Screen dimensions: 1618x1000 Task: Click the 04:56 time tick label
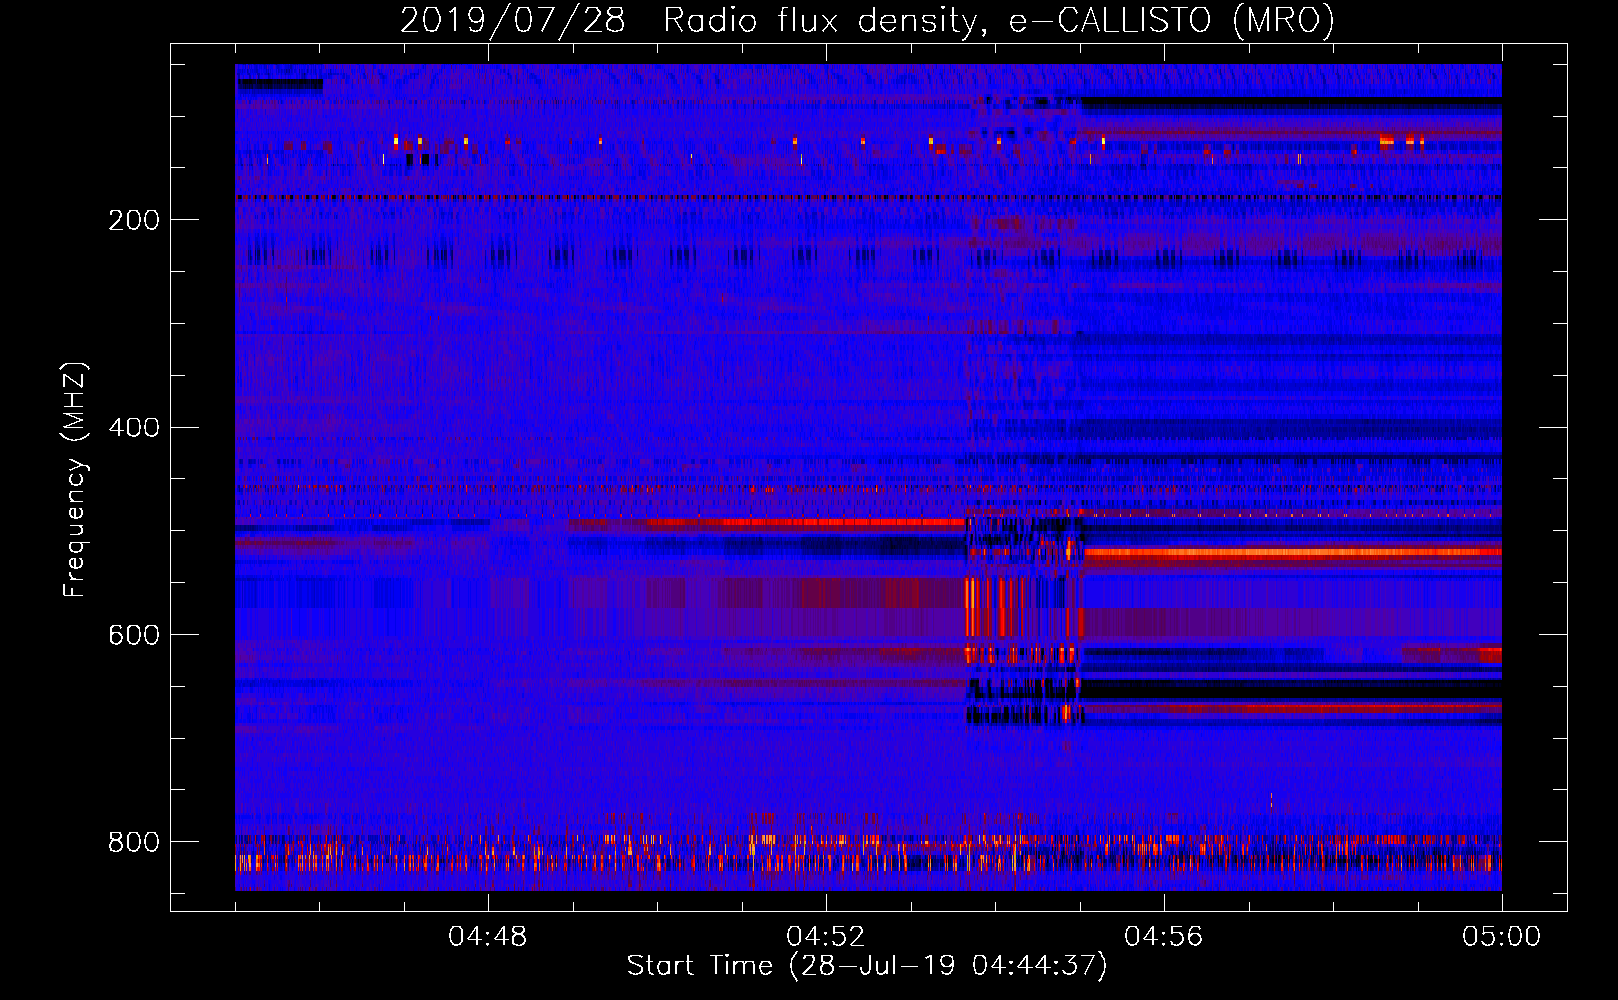tap(1164, 937)
